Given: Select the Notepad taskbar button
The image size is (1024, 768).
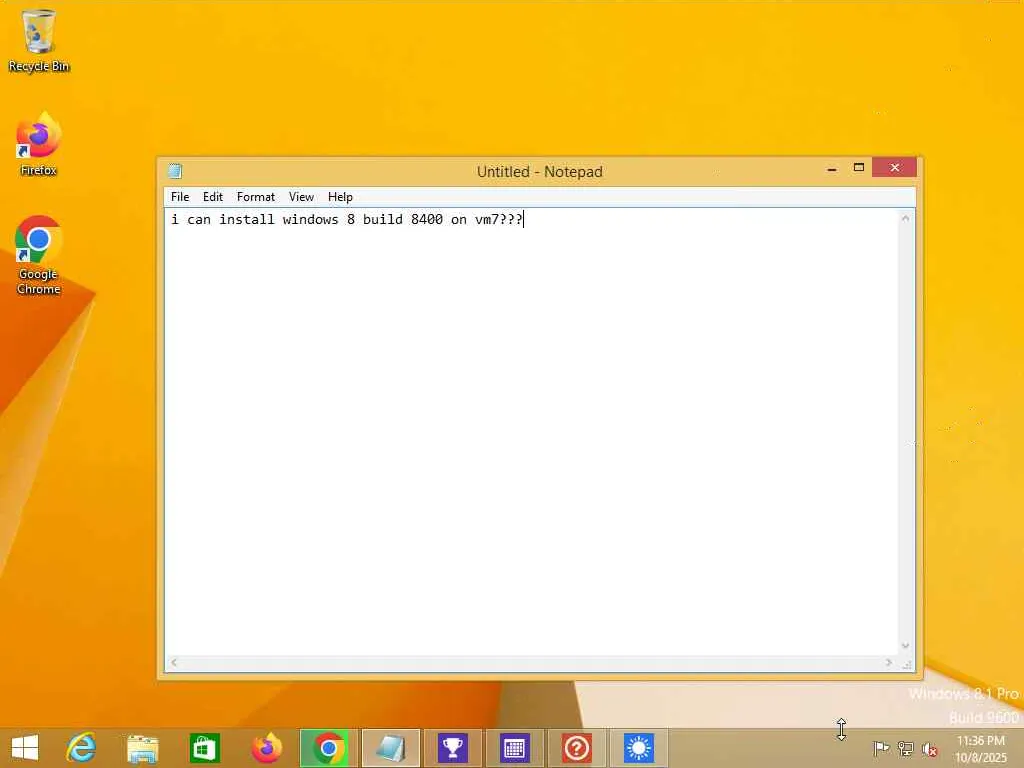Looking at the screenshot, I should pyautogui.click(x=391, y=748).
